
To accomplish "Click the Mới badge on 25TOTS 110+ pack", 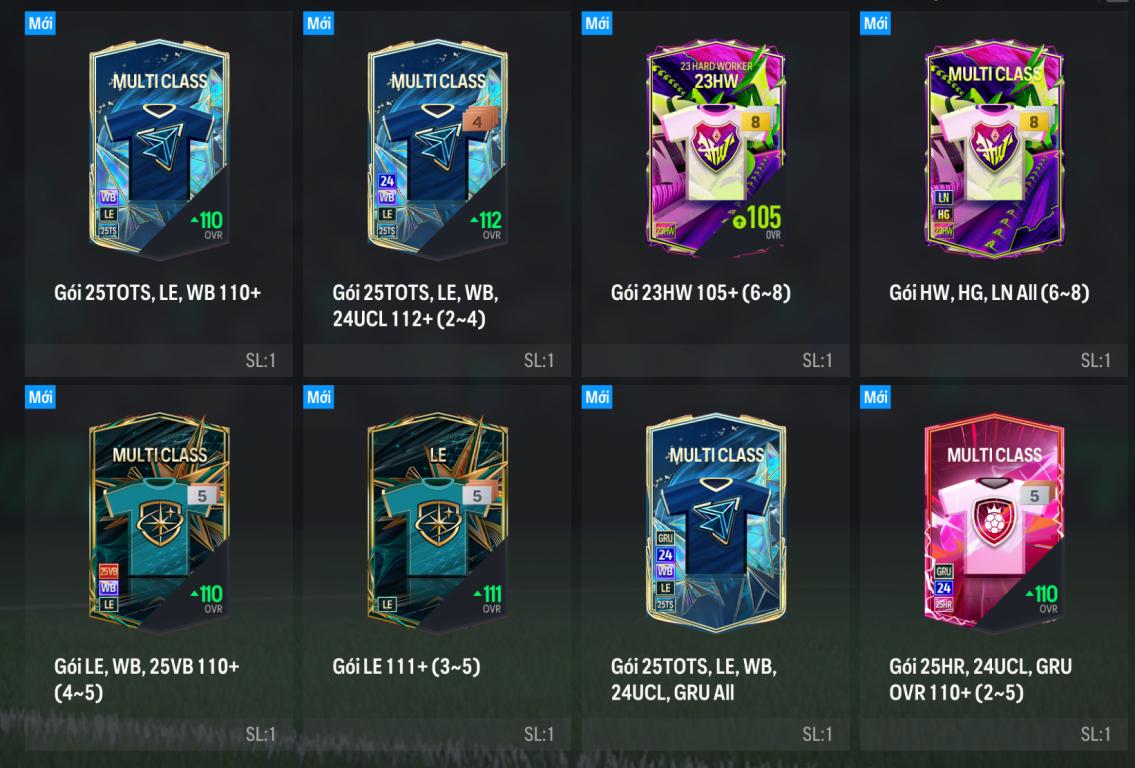I will point(41,23).
